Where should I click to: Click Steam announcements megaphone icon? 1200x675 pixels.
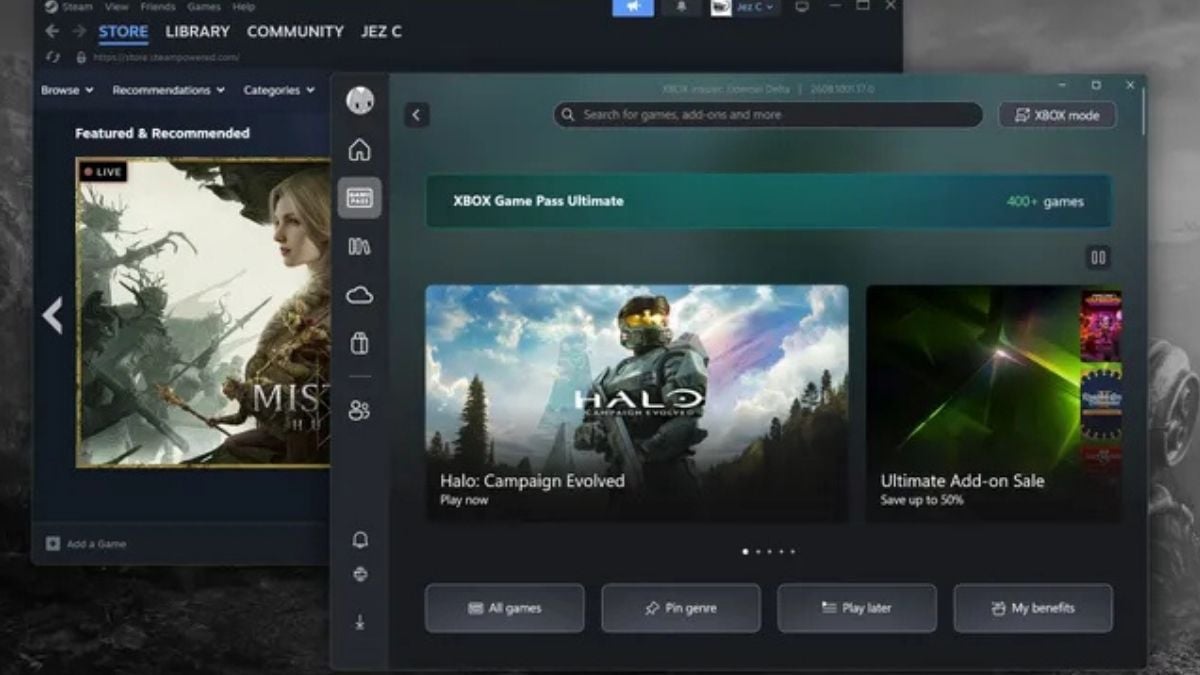(633, 6)
